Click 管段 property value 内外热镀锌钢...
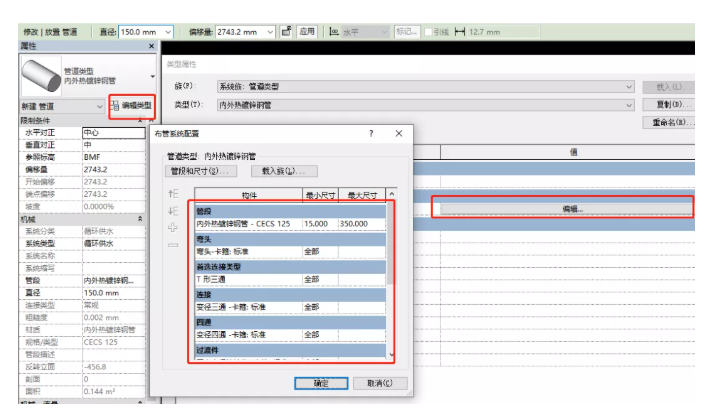Image resolution: width=723 pixels, height=415 pixels. (113, 280)
